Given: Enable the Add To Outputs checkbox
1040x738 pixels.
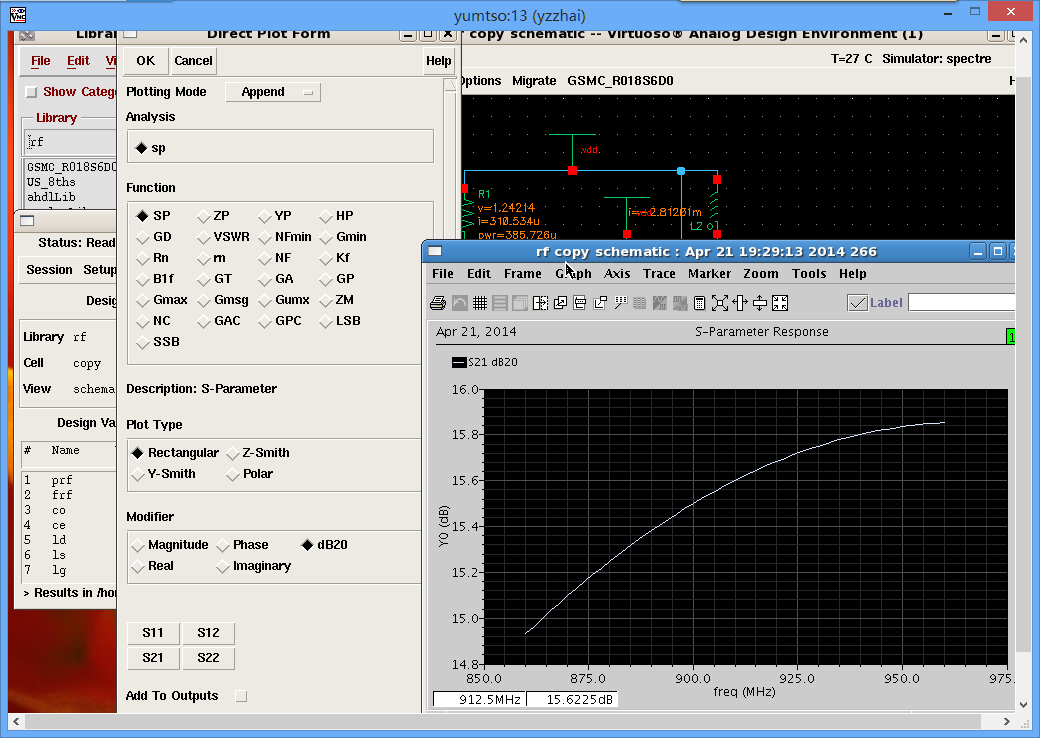Looking at the screenshot, I should point(240,696).
